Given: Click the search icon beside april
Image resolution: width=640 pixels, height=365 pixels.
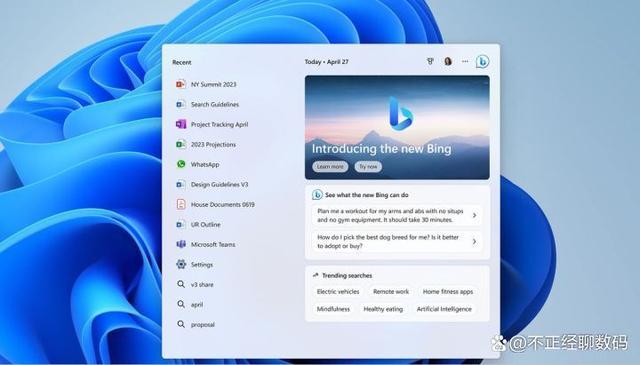Looking at the screenshot, I should click(x=181, y=304).
